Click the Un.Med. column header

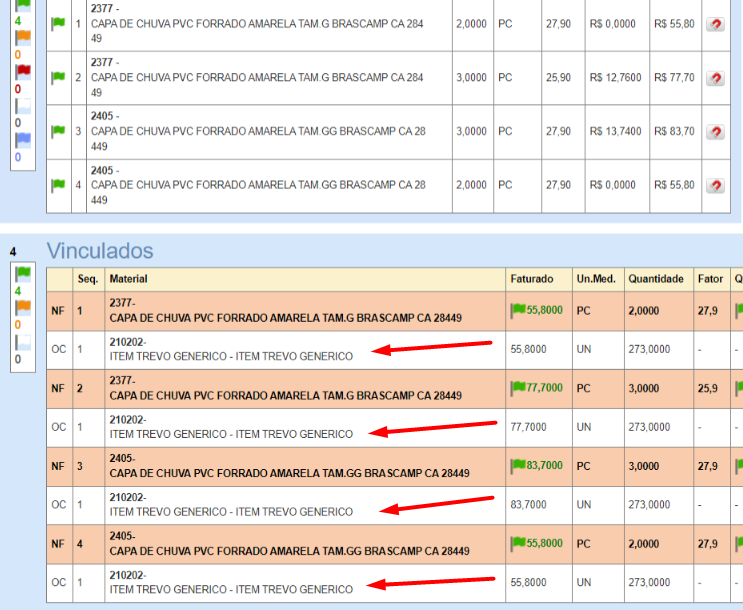click(x=595, y=279)
